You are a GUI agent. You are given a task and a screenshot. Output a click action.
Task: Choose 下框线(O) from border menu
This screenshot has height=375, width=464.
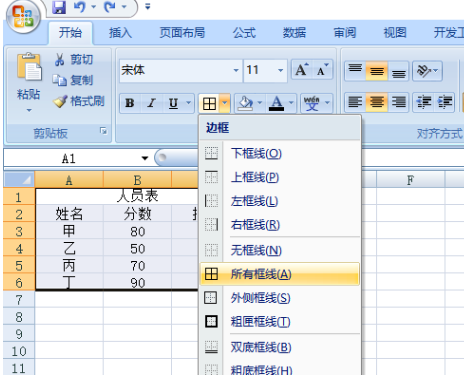[x=280, y=154]
